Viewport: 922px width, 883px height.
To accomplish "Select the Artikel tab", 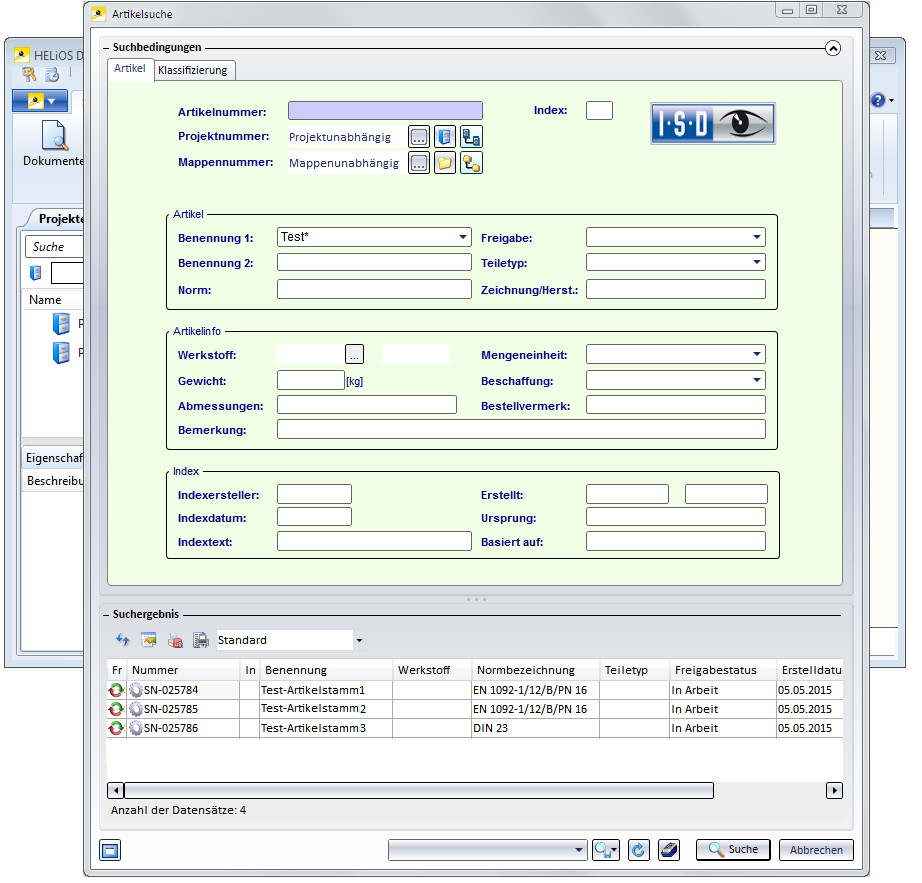I will pos(130,69).
